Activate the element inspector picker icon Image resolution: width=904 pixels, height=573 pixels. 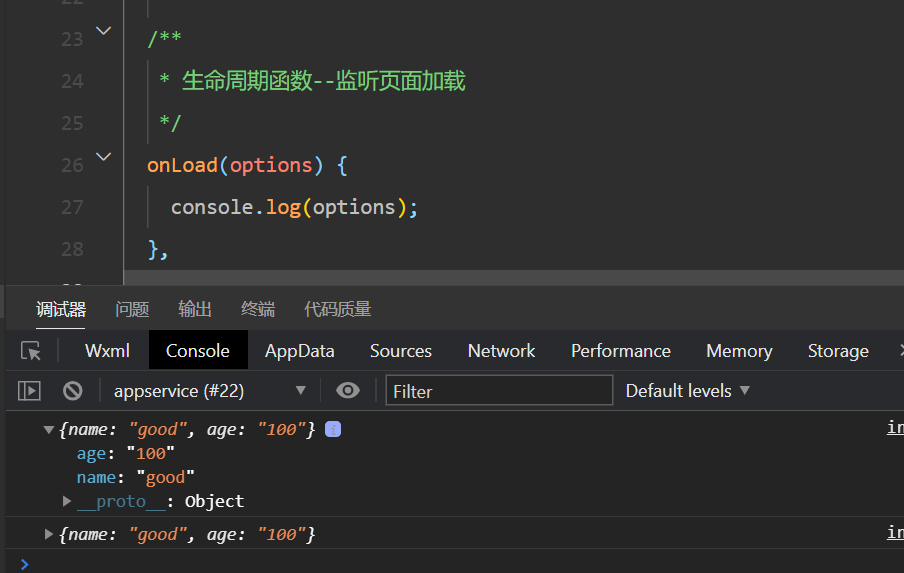(x=31, y=350)
